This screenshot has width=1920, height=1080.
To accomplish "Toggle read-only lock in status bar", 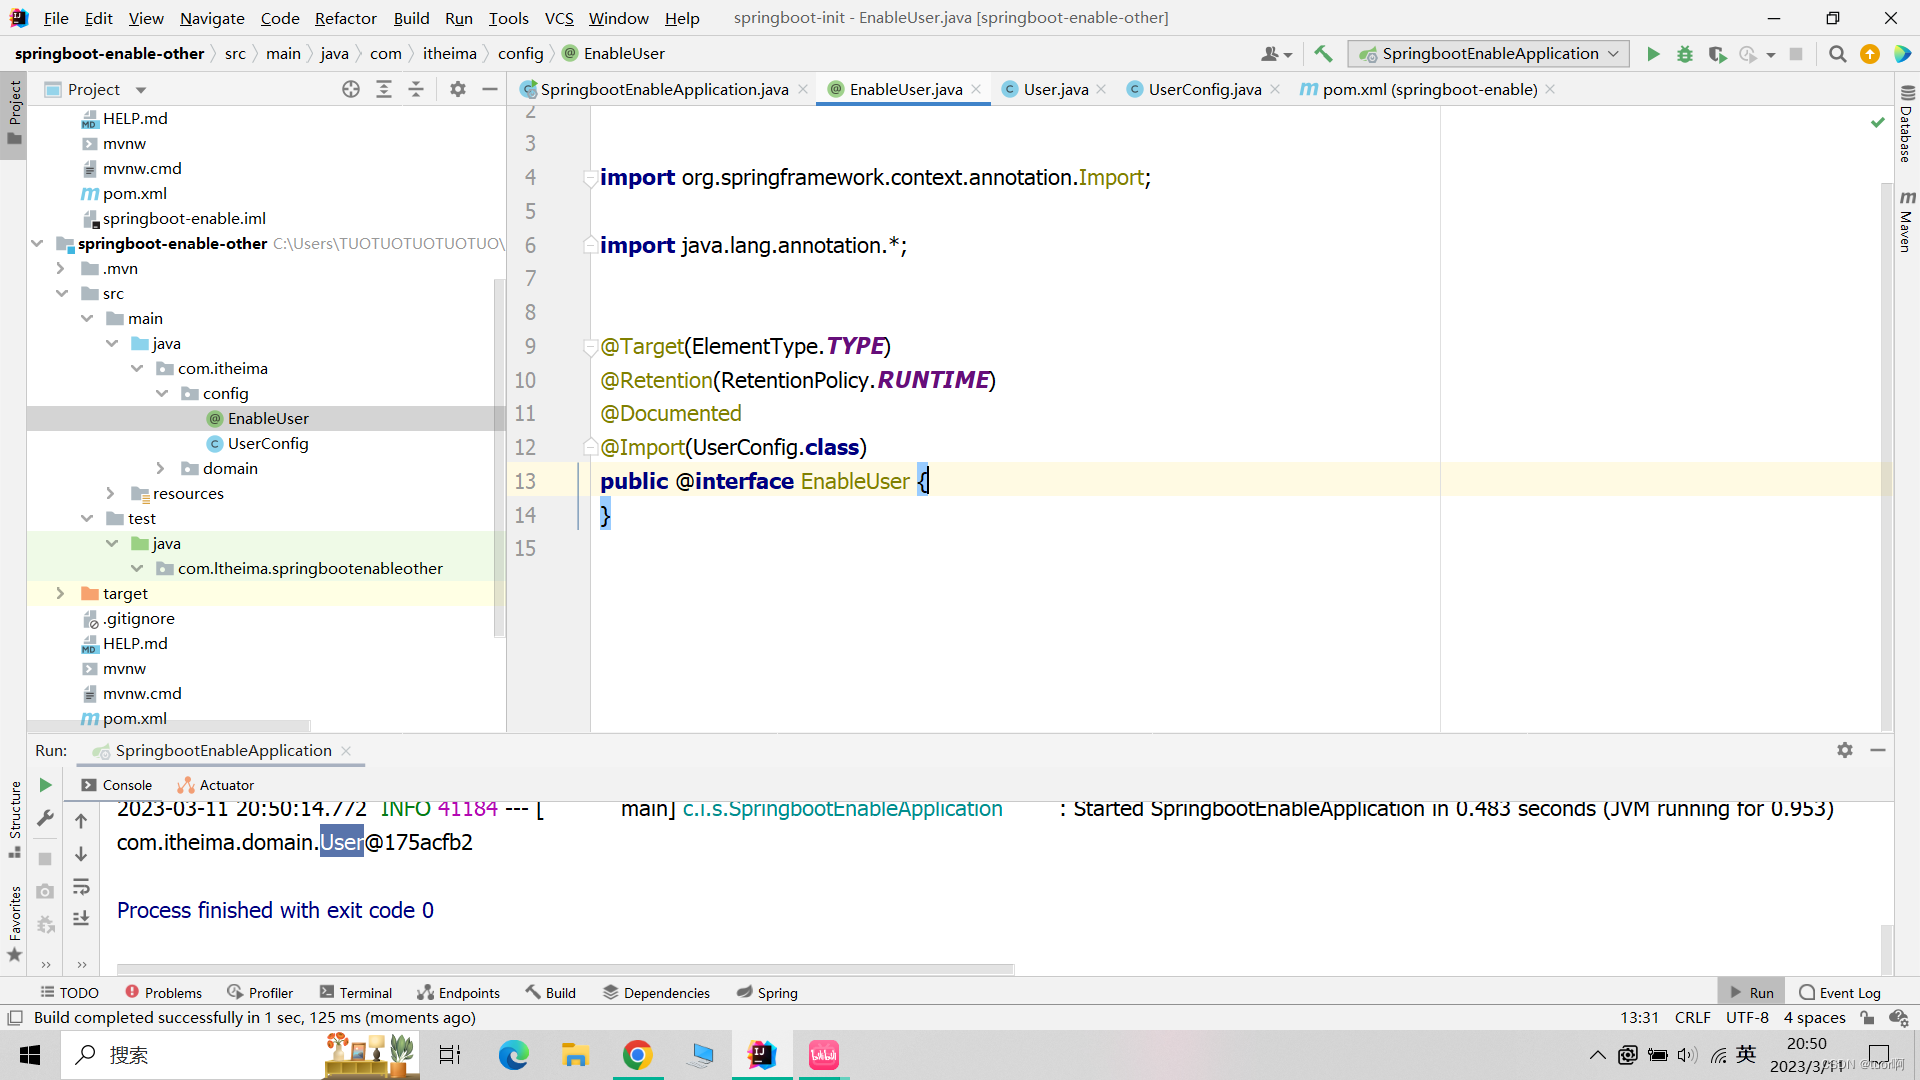I will coord(1867,1018).
